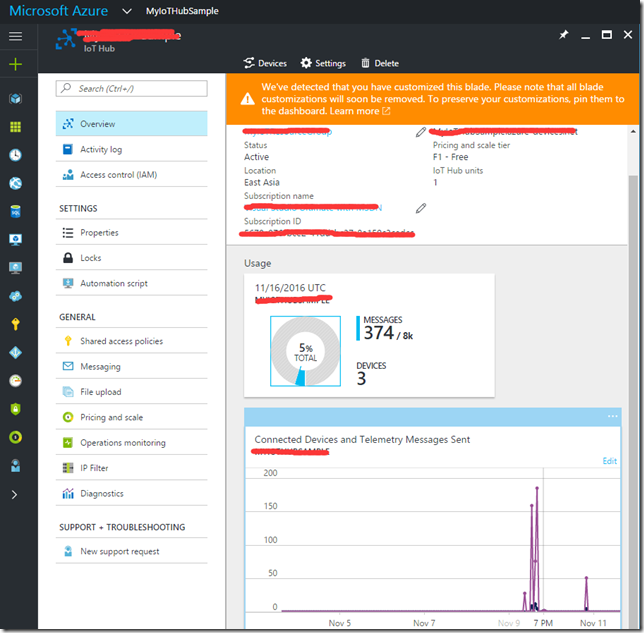Open All resources green grid icon
This screenshot has height=633, width=644.
click(x=16, y=127)
